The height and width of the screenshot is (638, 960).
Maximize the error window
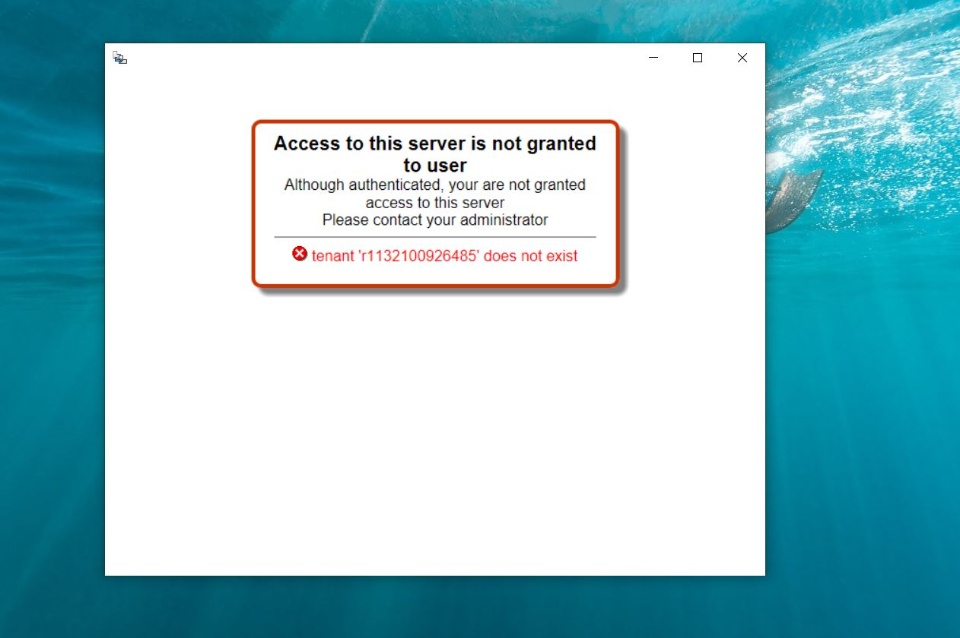click(x=697, y=58)
